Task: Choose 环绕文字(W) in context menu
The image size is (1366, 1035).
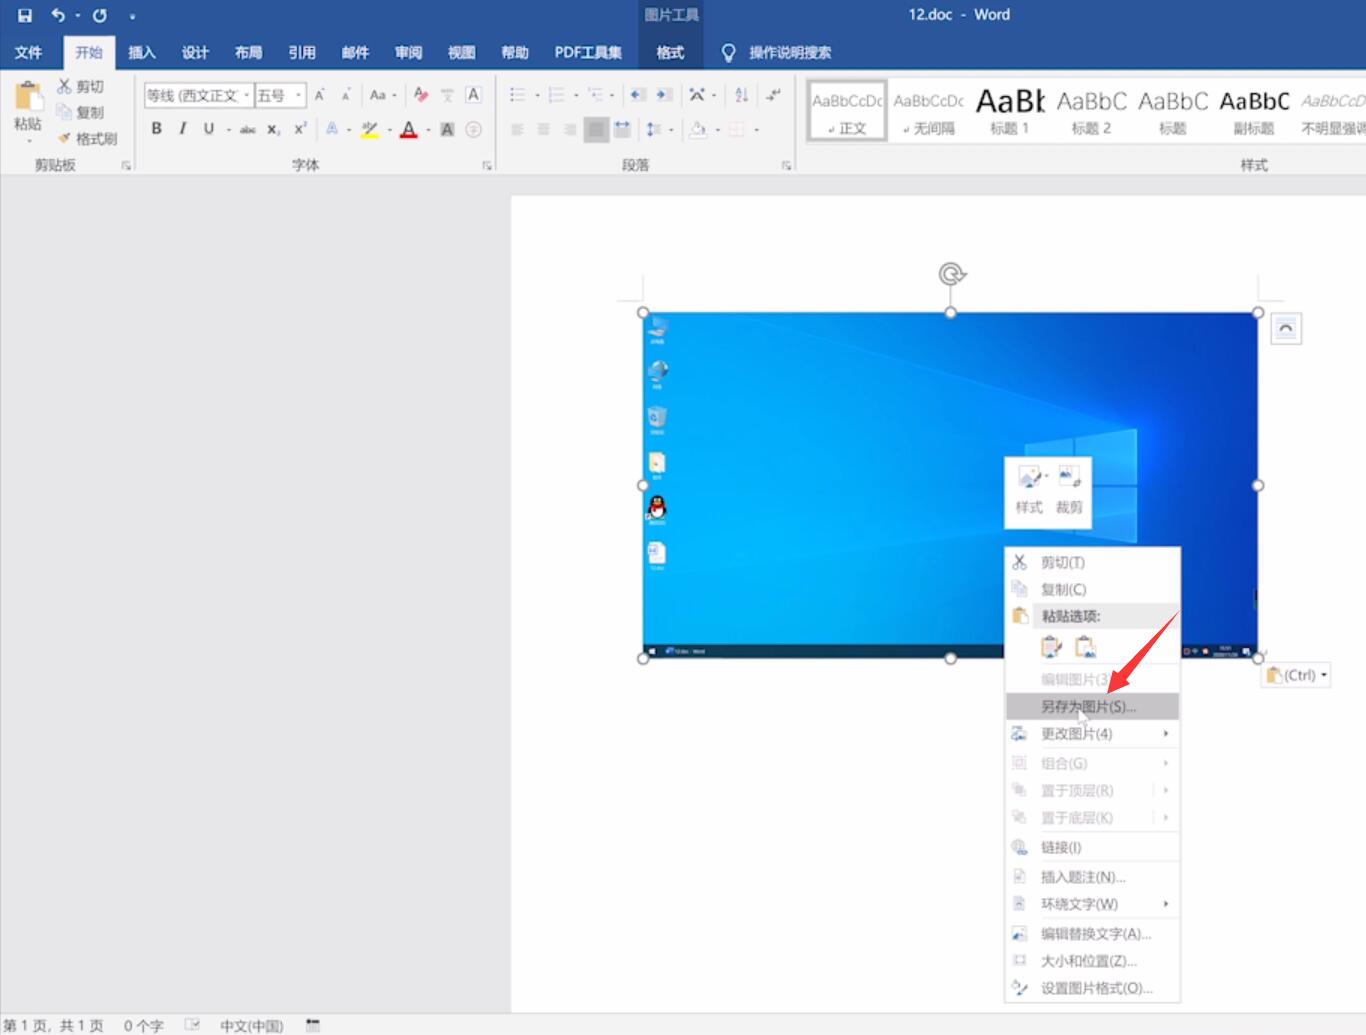Action: click(1092, 904)
